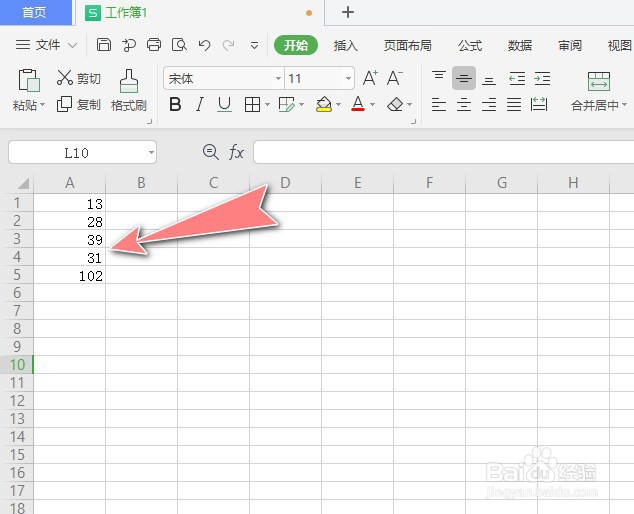Click the print icon
The width and height of the screenshot is (634, 514).
click(154, 45)
